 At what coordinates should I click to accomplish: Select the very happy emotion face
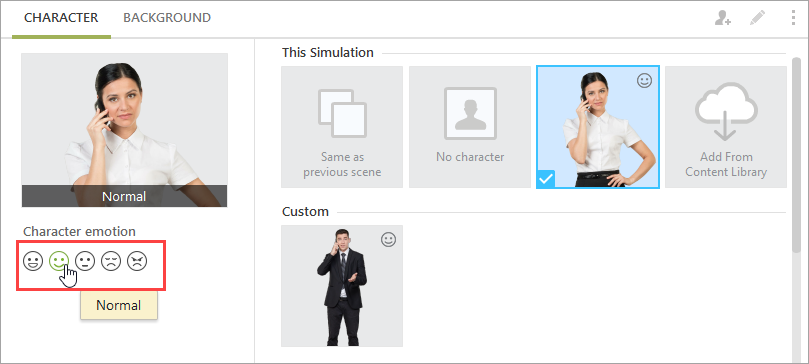pyautogui.click(x=33, y=261)
